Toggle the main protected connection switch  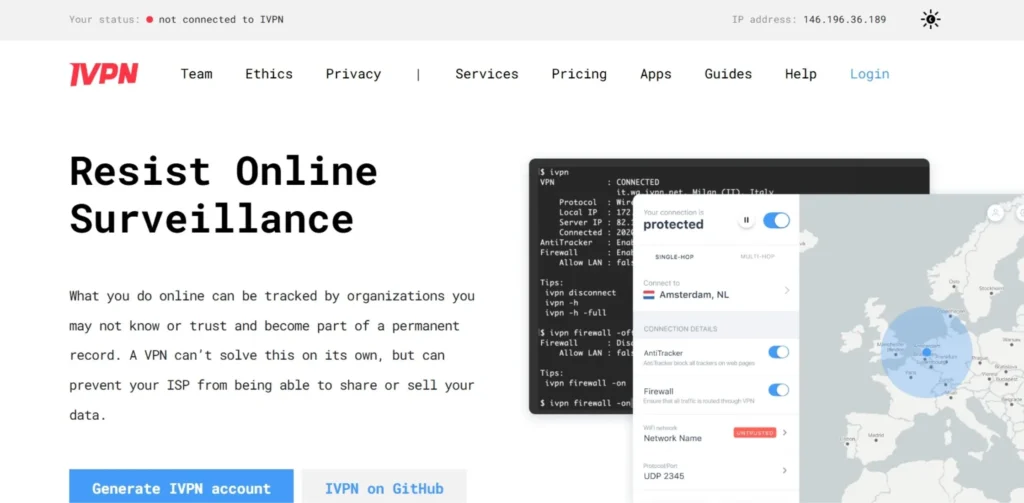776,221
